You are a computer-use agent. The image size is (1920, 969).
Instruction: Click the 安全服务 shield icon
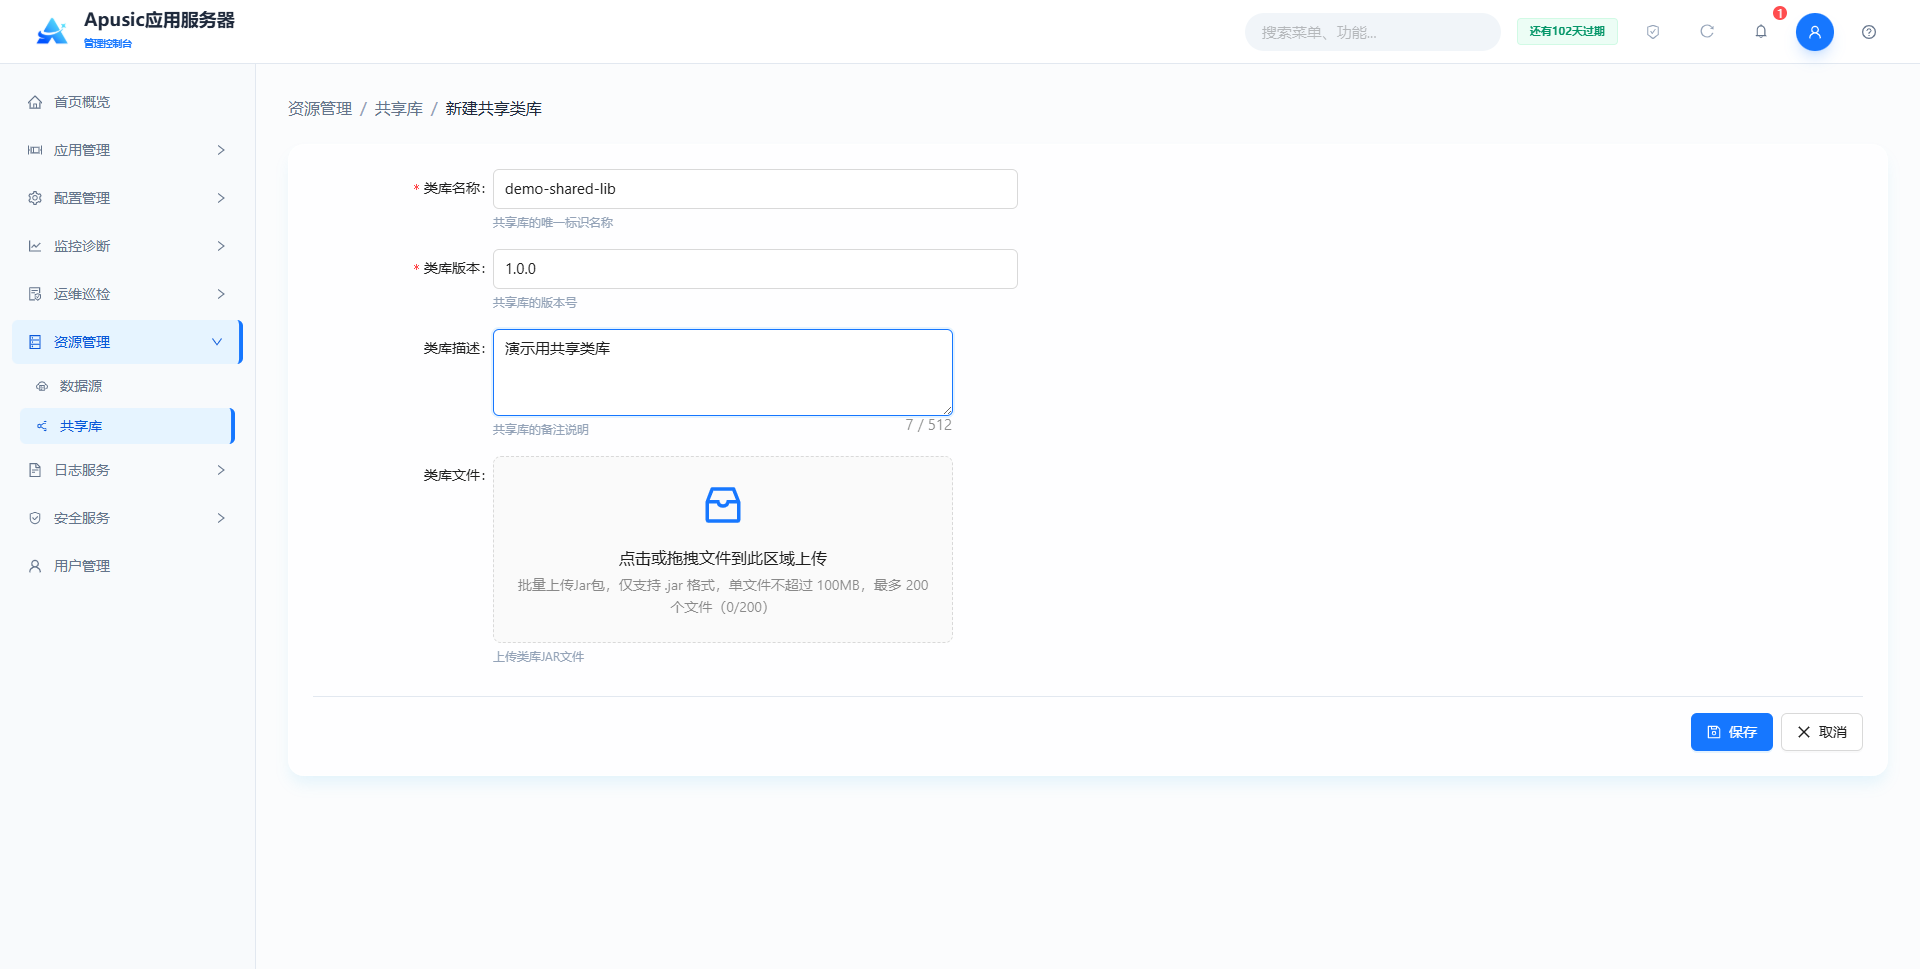[x=35, y=518]
